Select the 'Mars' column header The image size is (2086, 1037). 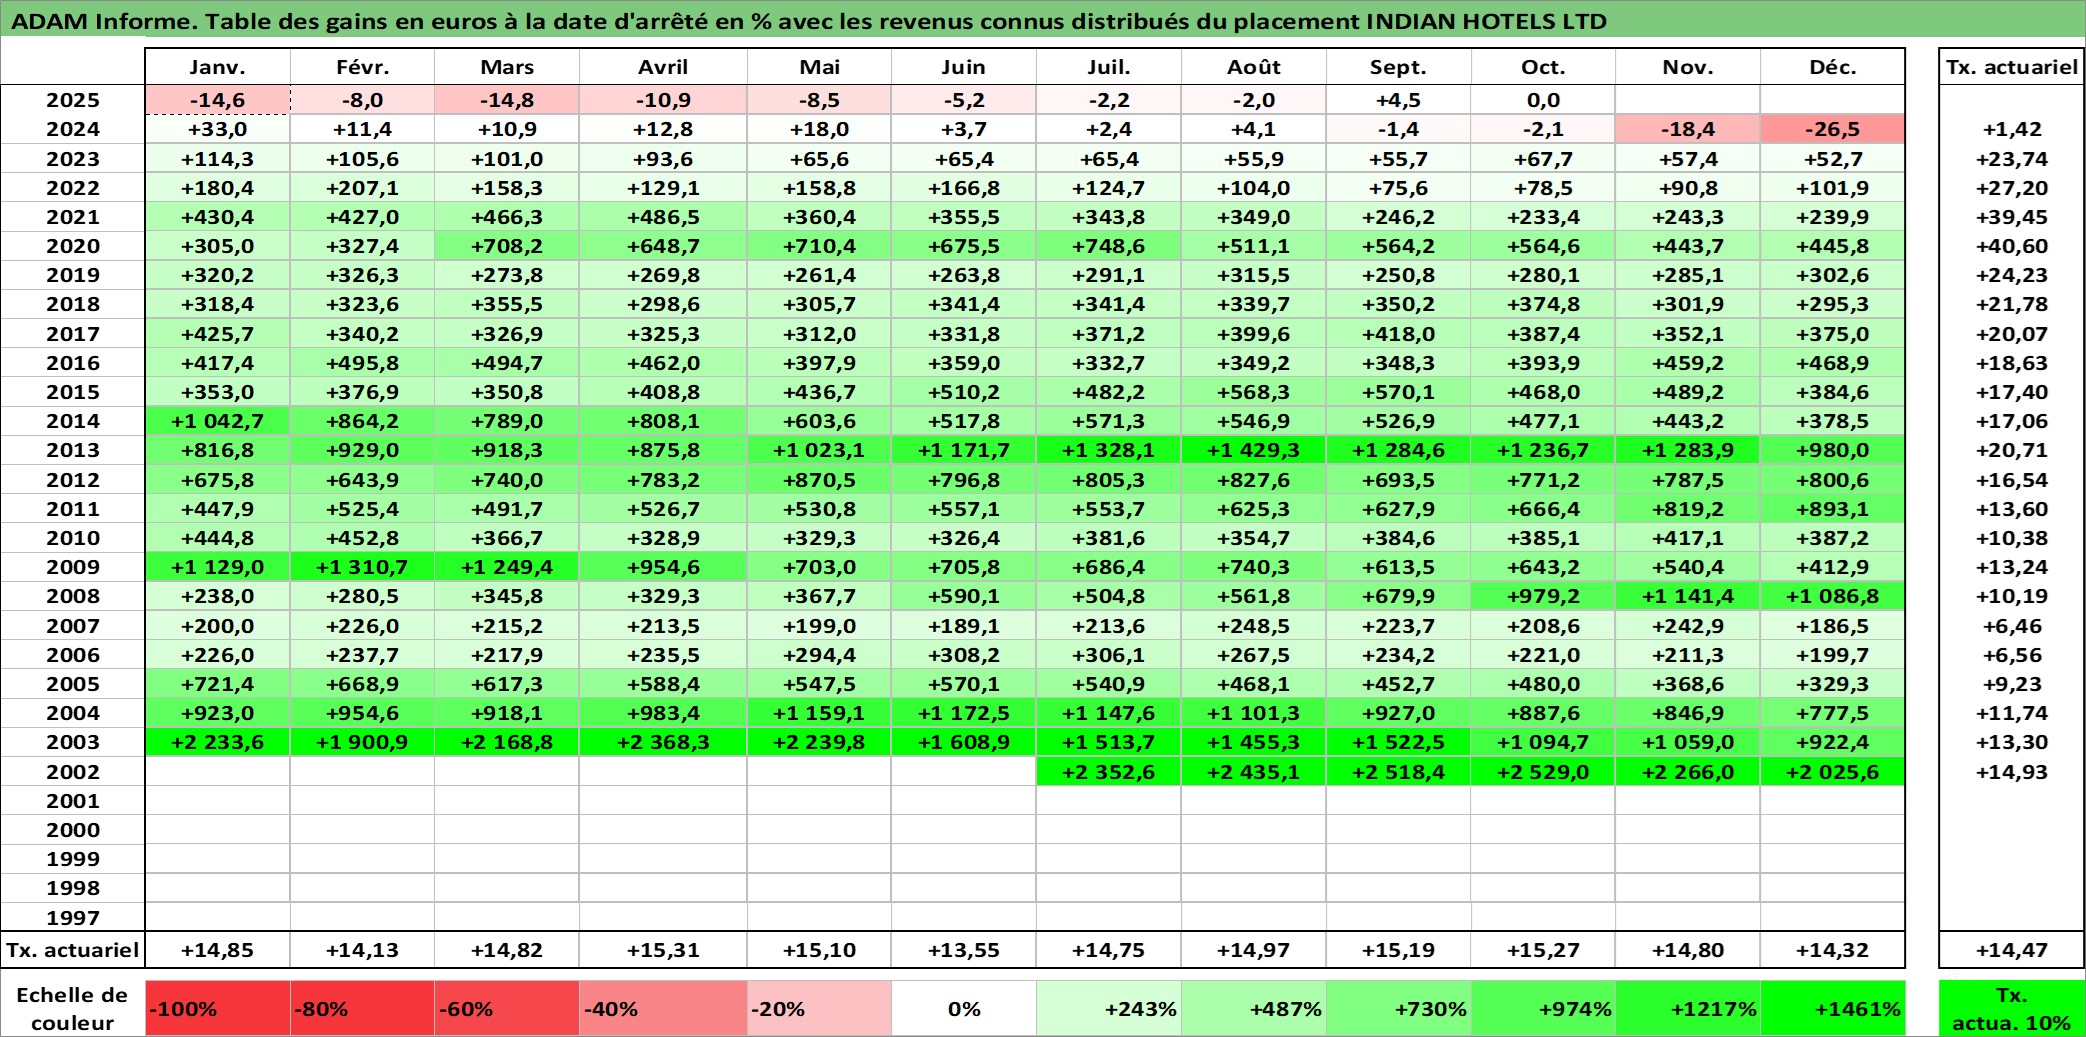pos(506,67)
